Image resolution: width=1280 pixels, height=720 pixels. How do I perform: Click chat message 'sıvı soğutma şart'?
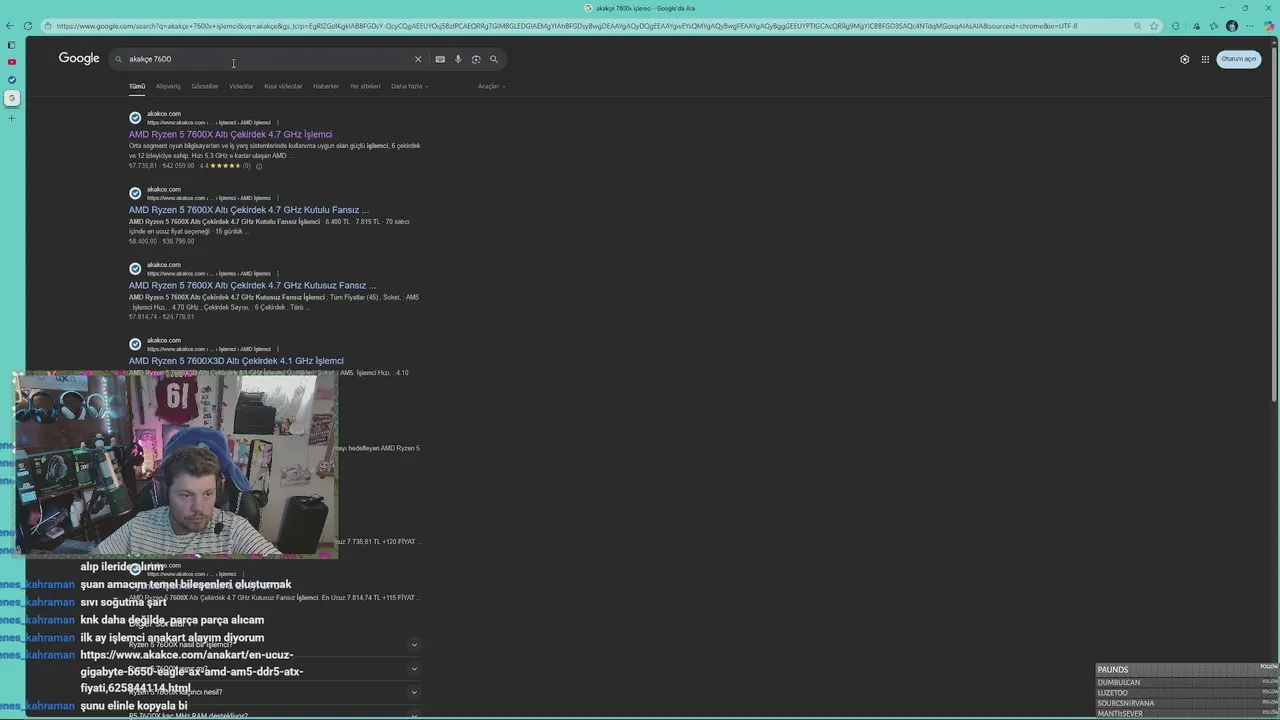[123, 602]
